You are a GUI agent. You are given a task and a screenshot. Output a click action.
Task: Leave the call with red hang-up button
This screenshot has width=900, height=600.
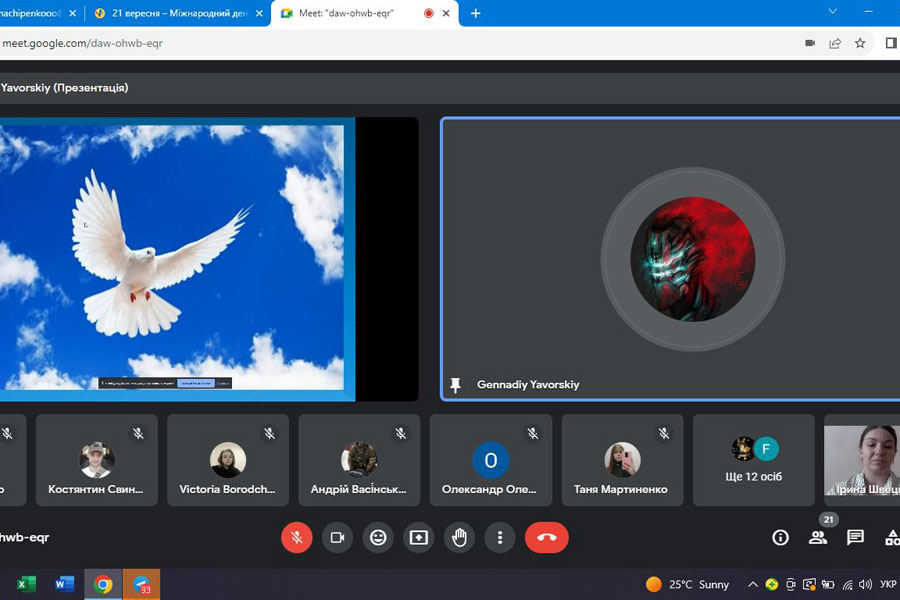546,537
